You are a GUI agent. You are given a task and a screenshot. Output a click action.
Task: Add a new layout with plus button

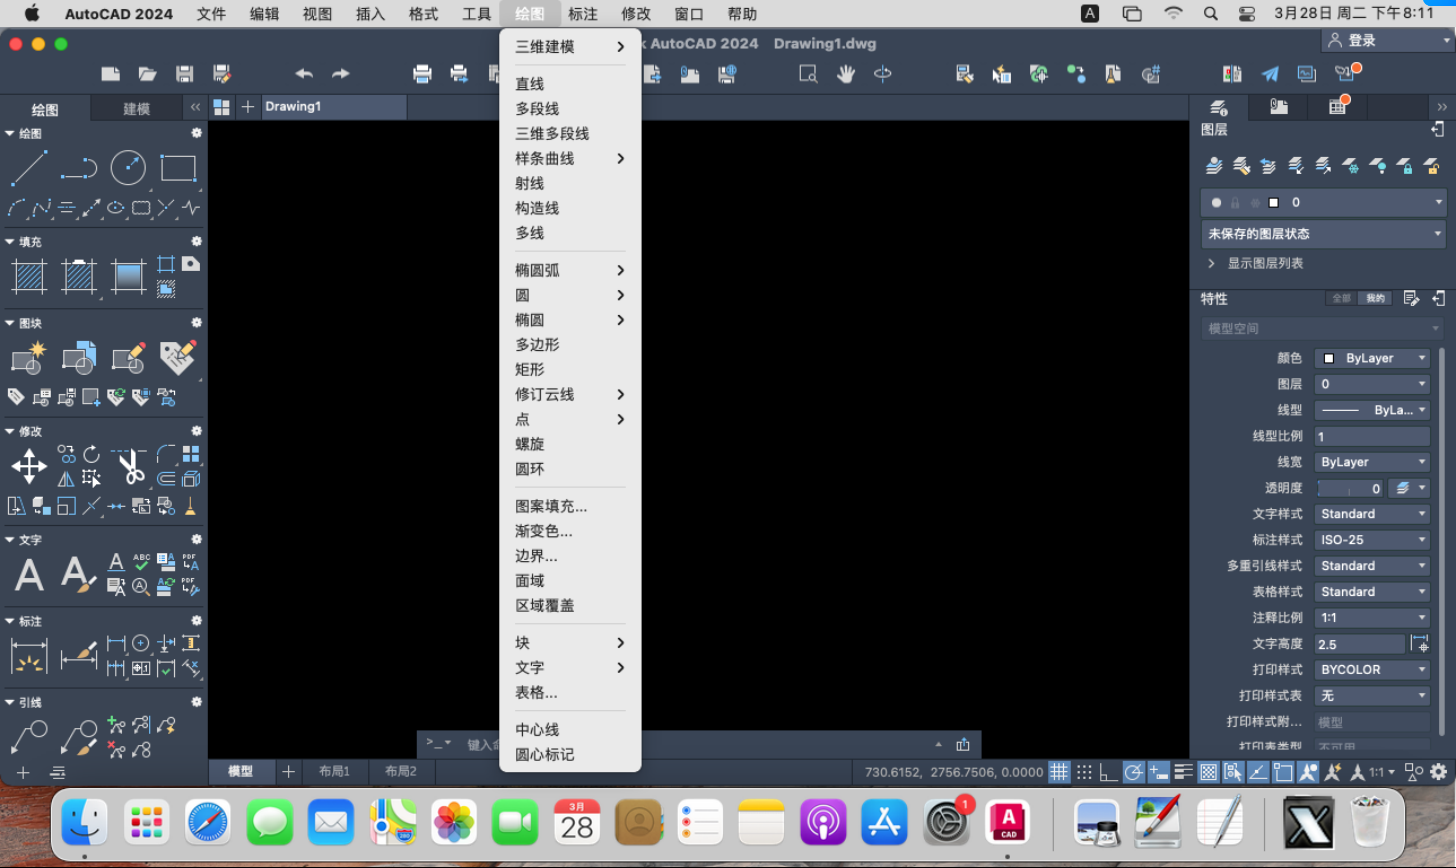tap(288, 771)
